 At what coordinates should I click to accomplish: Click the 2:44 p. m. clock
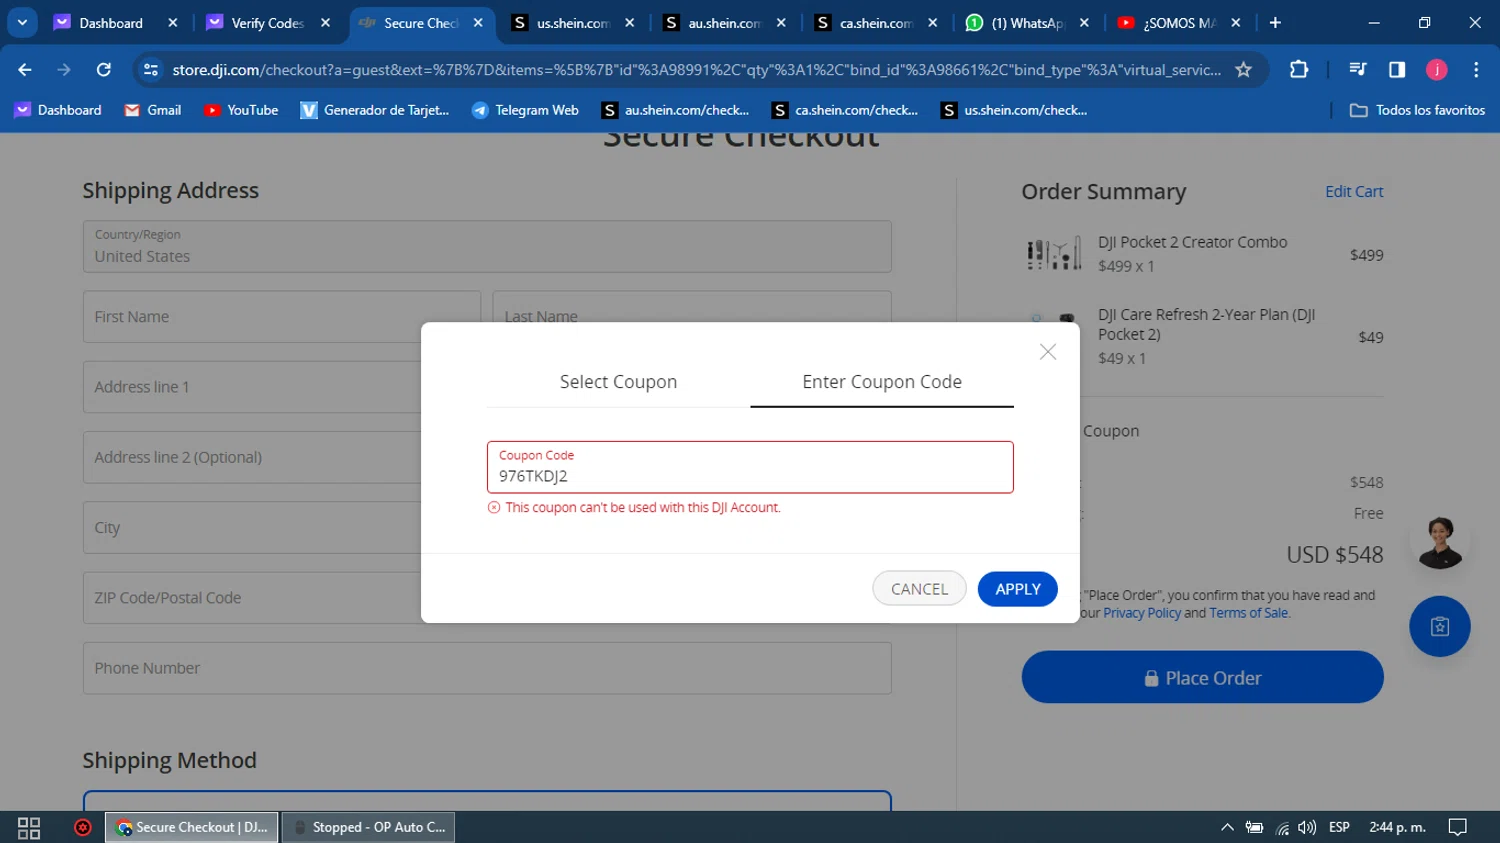coord(1397,827)
